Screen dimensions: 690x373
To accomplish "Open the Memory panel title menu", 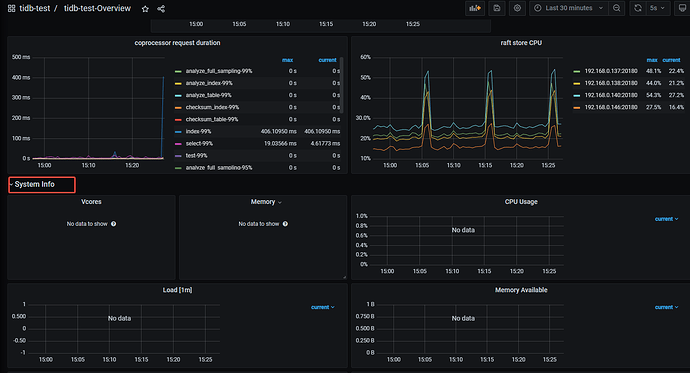I will coord(266,202).
